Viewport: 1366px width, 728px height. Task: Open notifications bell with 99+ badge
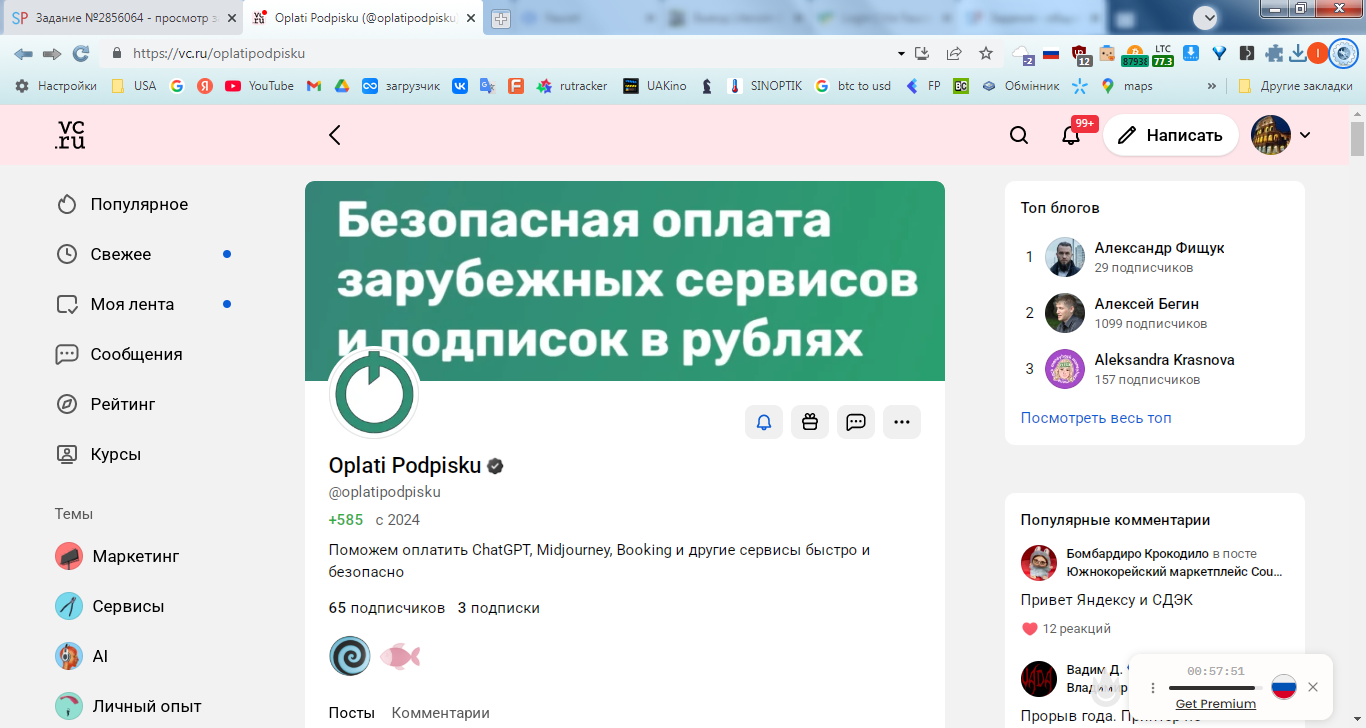pos(1071,135)
